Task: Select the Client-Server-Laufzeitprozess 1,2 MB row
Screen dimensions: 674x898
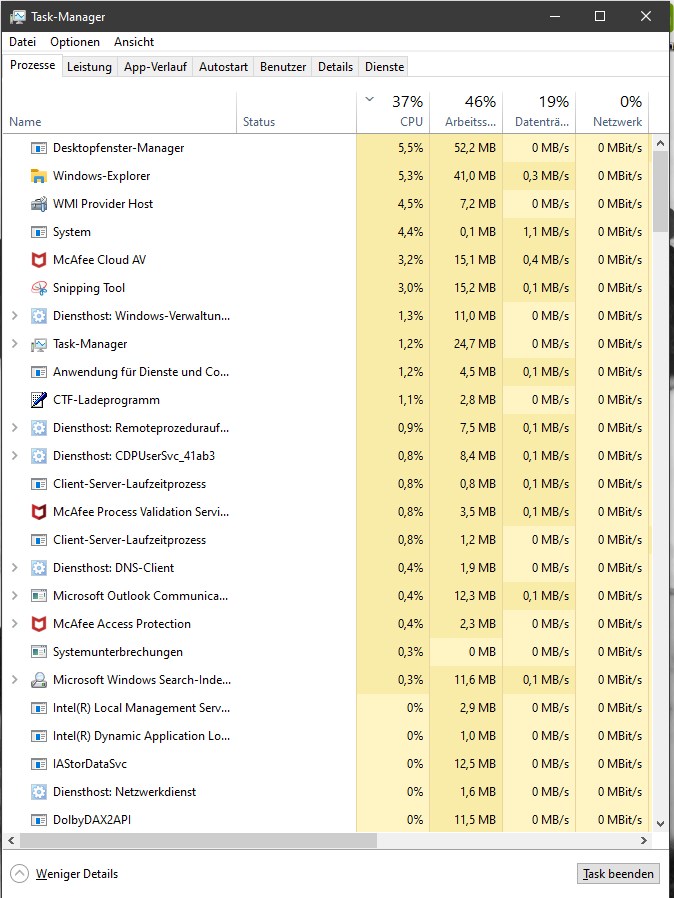Action: pyautogui.click(x=326, y=540)
